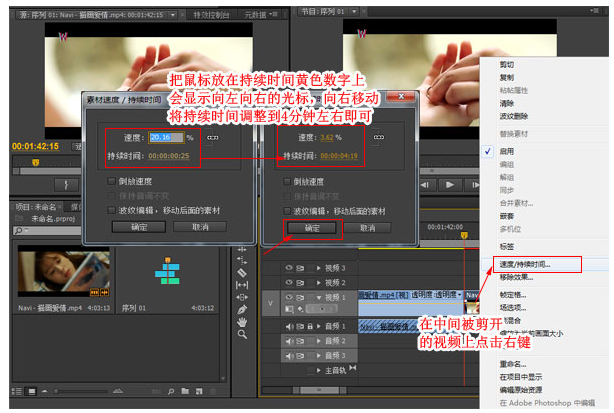Select the Pen tool in the tools panel
Screen dimensions: 614x413
pyautogui.click(x=242, y=309)
